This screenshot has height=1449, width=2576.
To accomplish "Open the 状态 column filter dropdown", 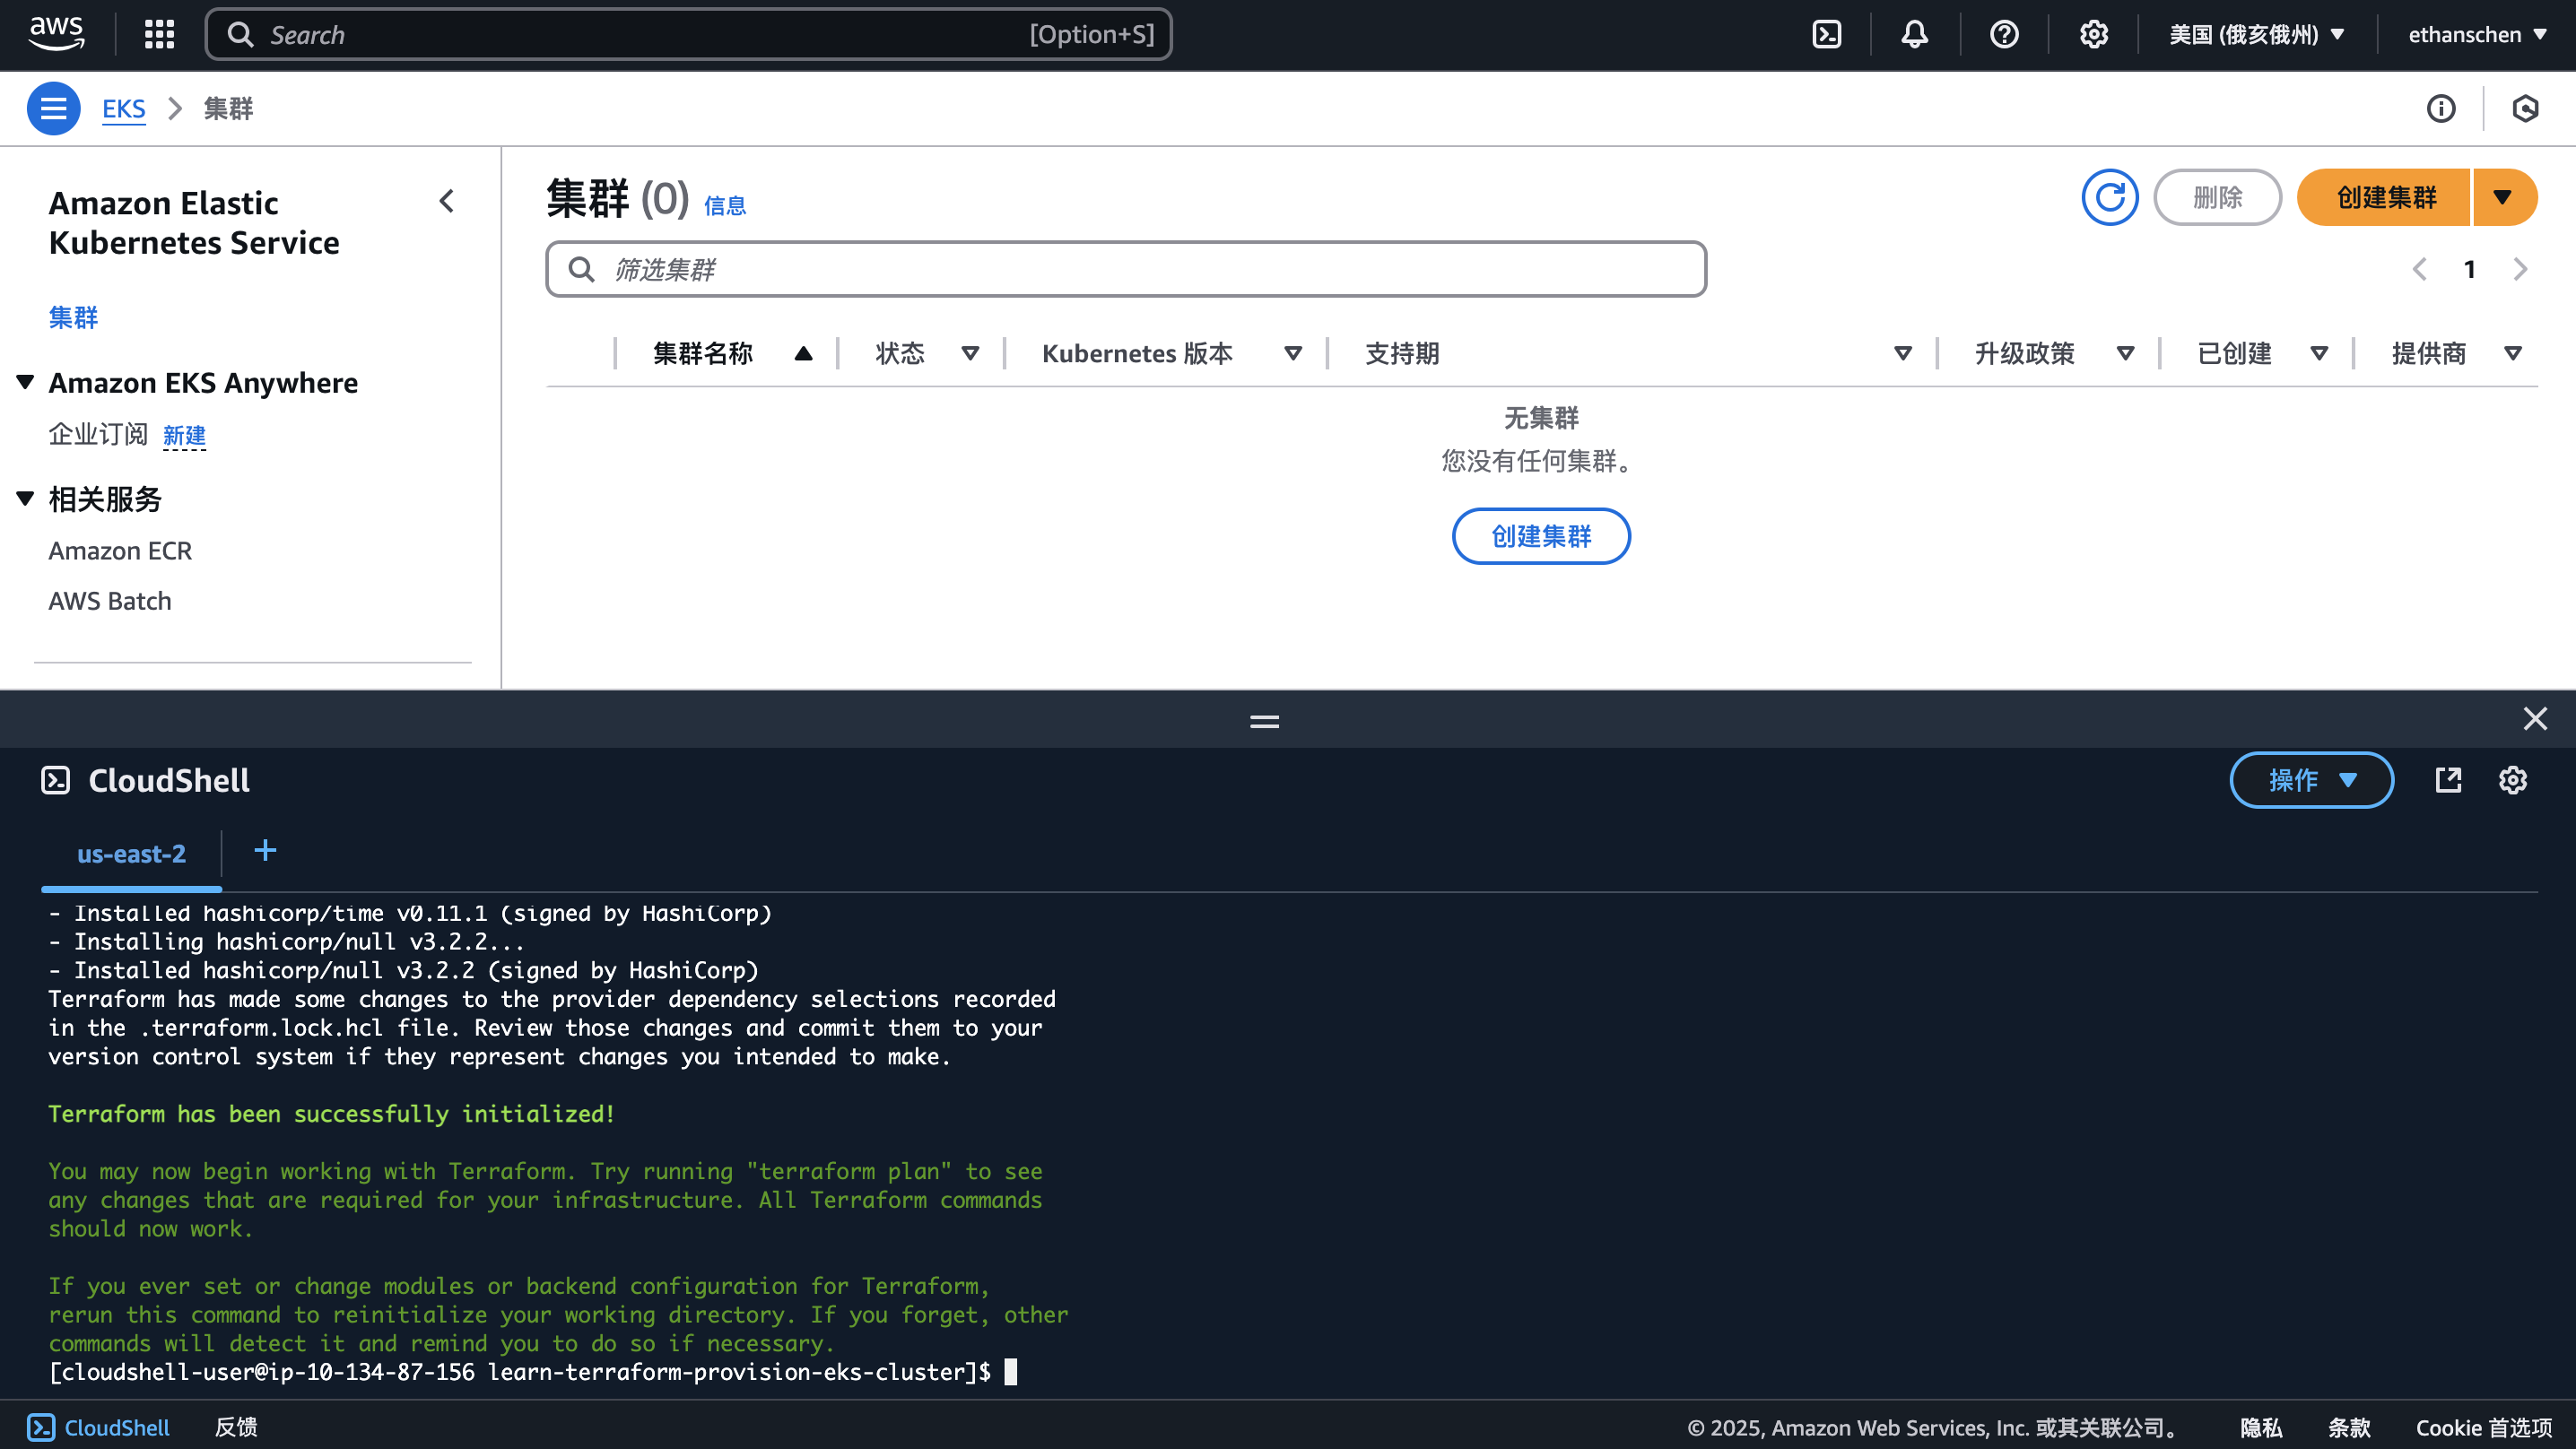I will tap(970, 352).
